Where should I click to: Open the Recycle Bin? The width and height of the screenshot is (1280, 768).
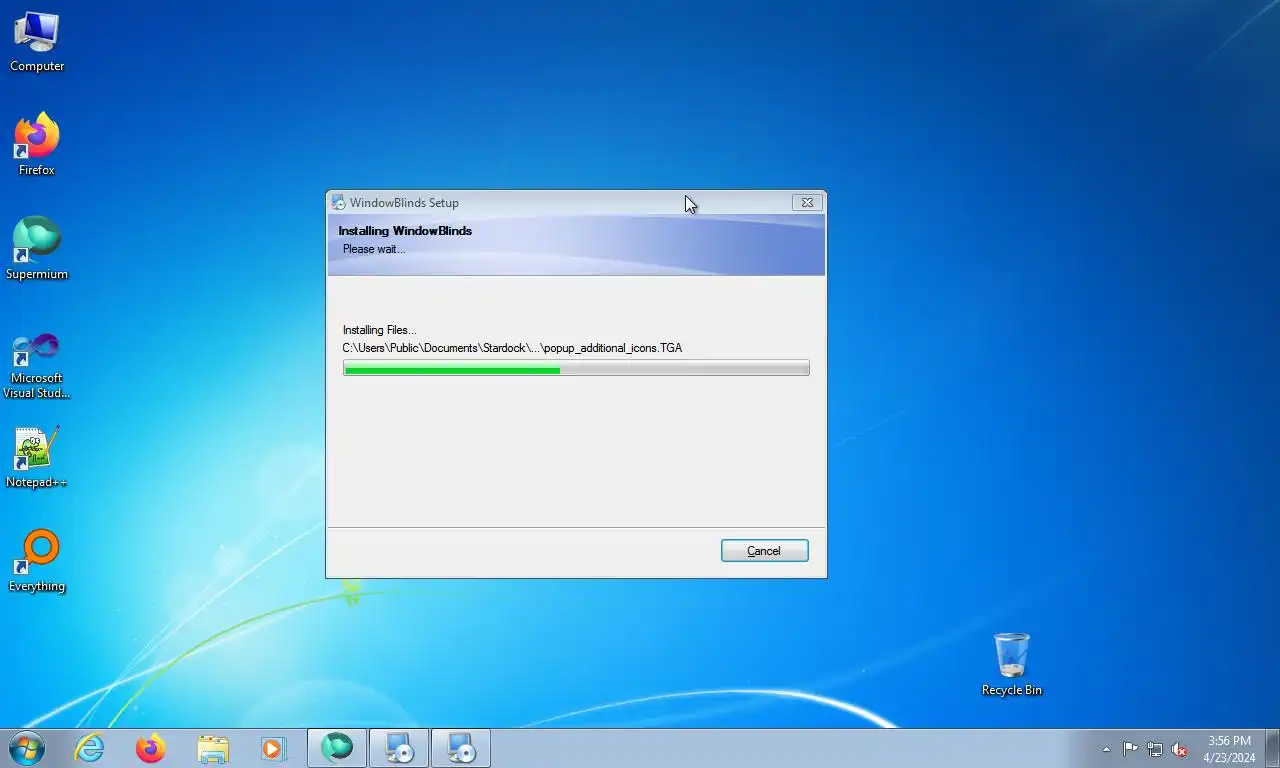1012,666
